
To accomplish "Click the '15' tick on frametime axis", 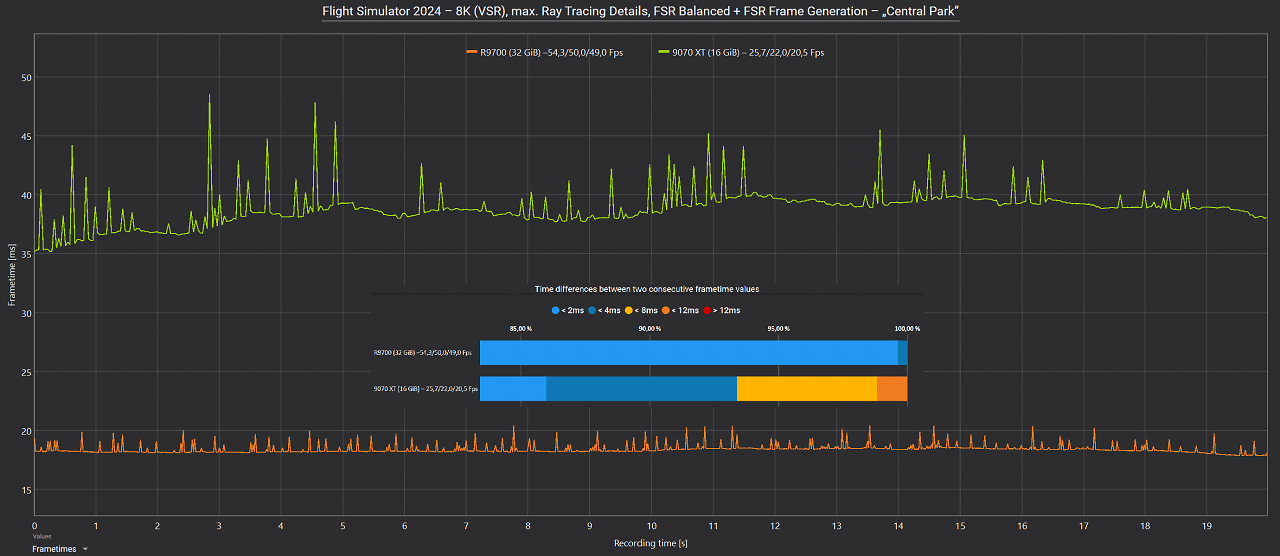I will [26, 490].
